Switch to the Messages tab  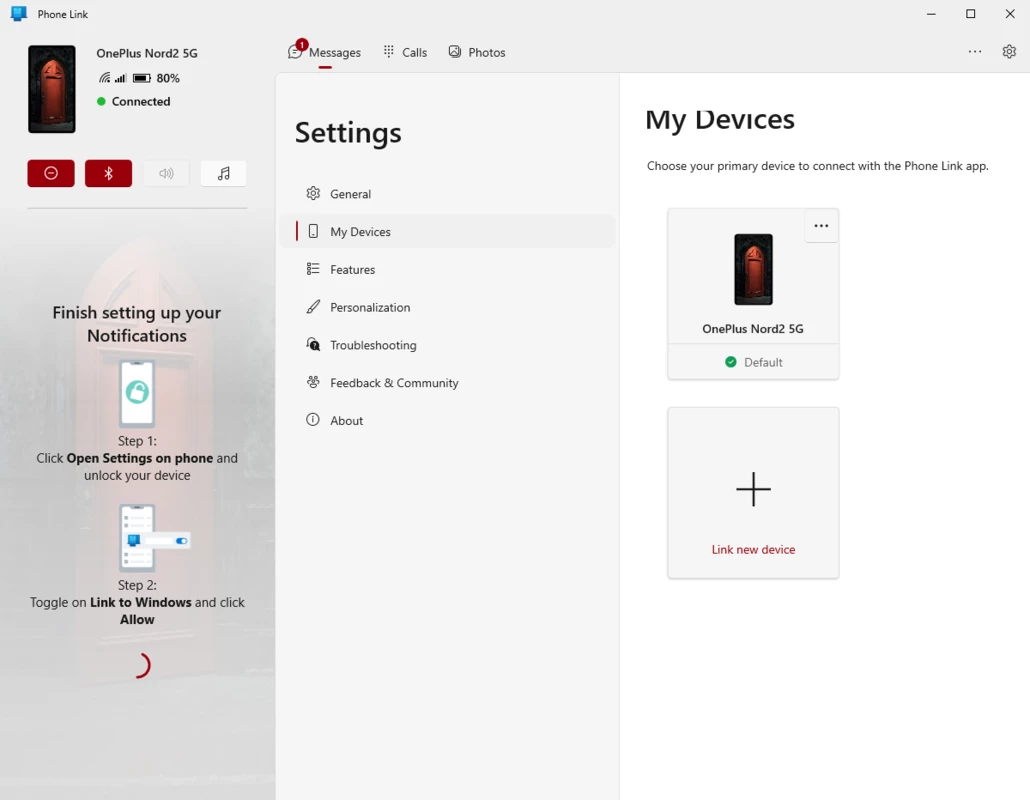pyautogui.click(x=325, y=52)
